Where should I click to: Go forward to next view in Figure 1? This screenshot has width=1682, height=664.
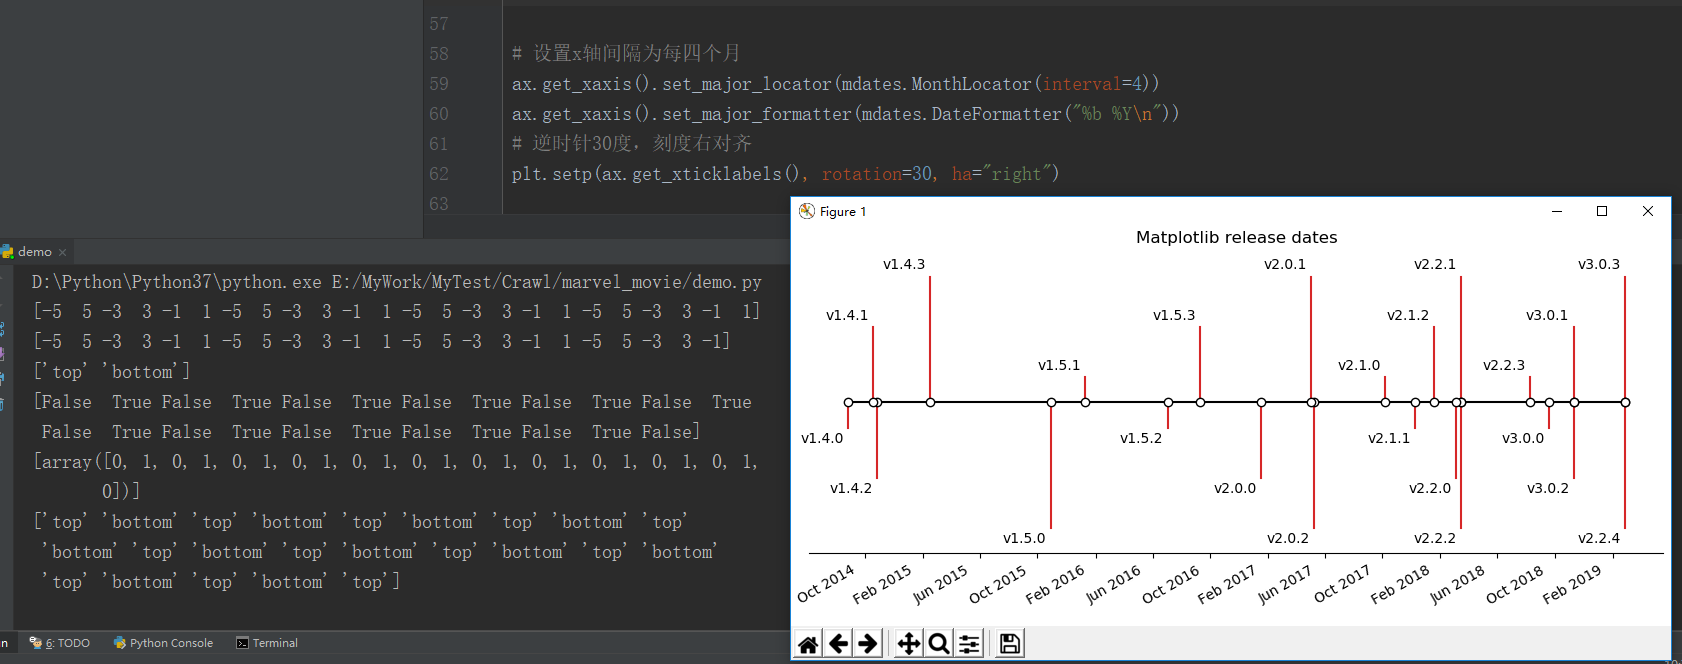click(x=868, y=644)
